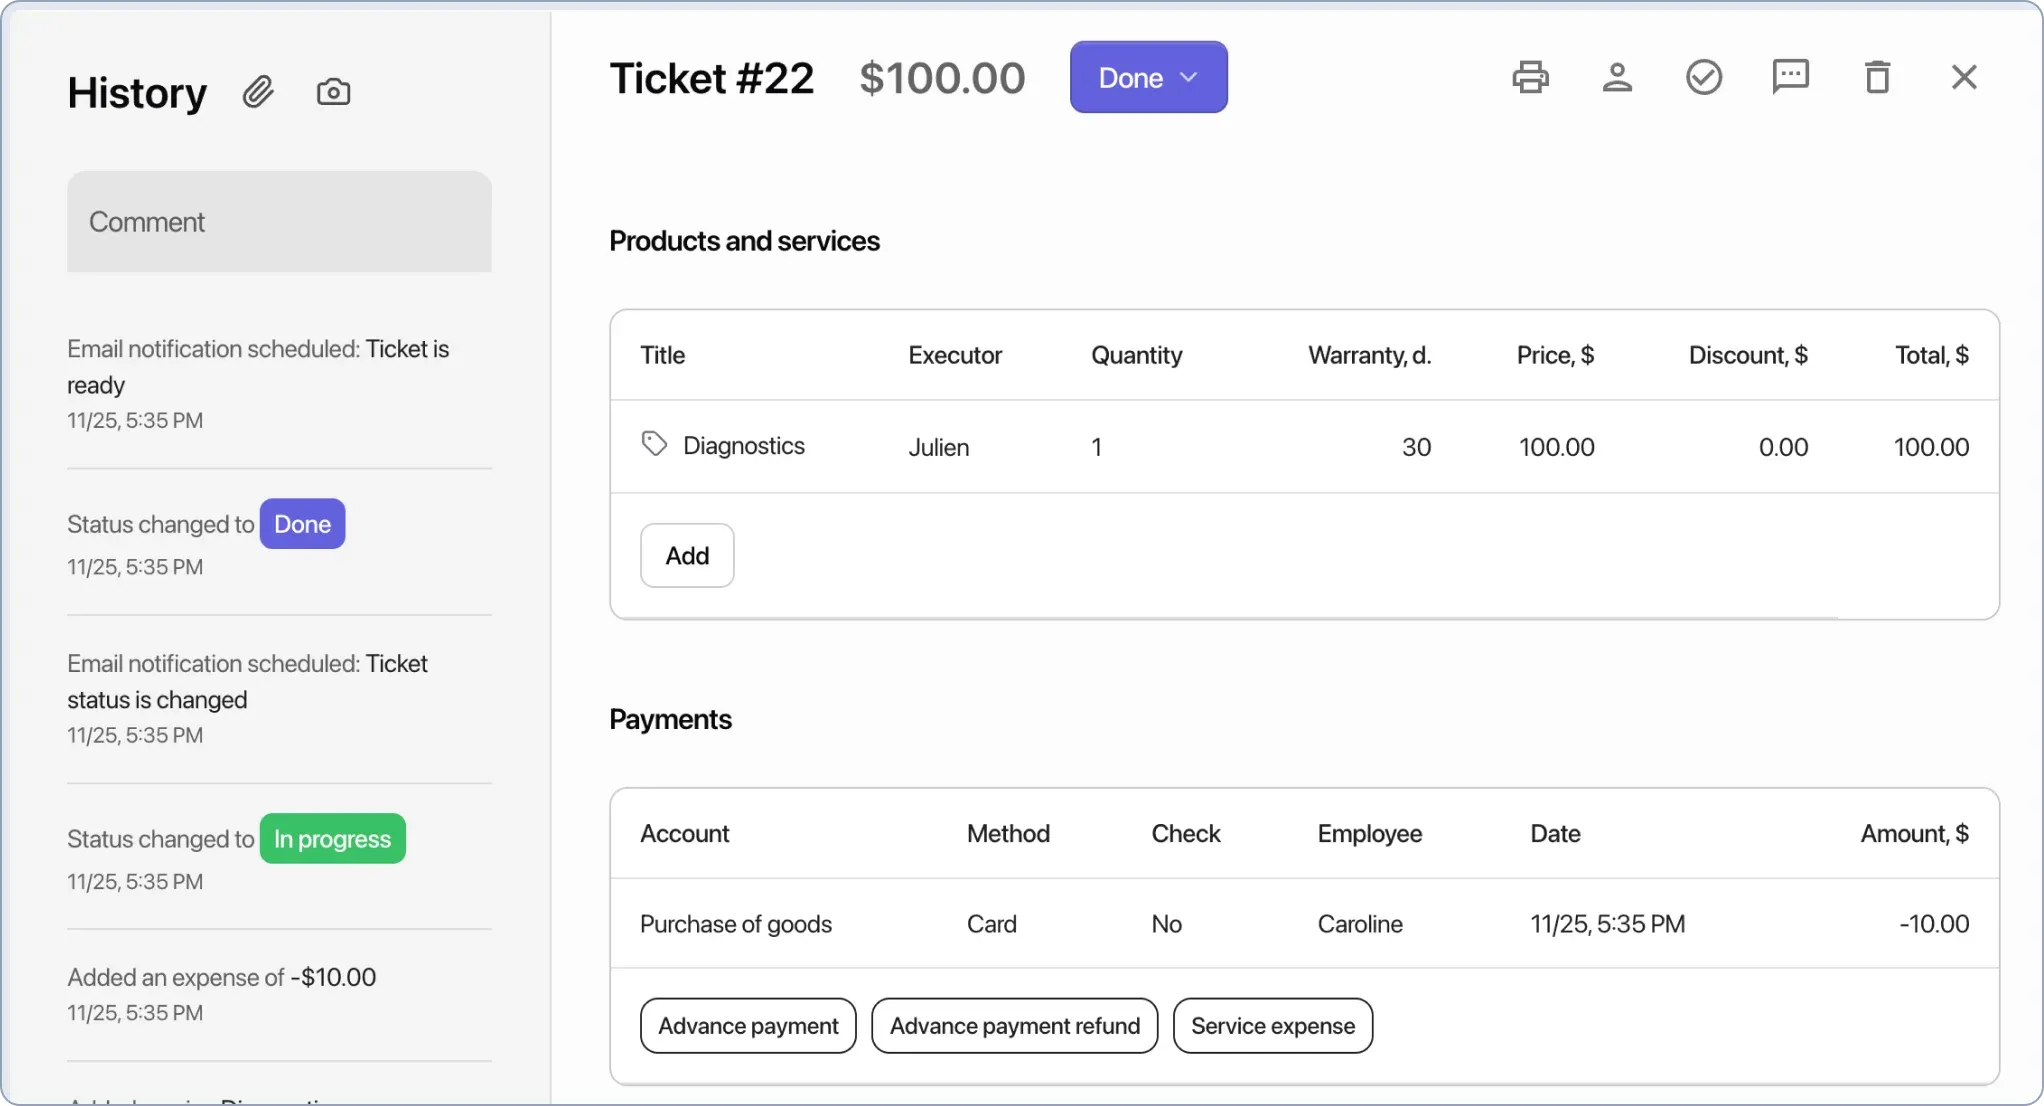Close the Ticket #22 view
The width and height of the screenshot is (2044, 1106).
point(1963,76)
